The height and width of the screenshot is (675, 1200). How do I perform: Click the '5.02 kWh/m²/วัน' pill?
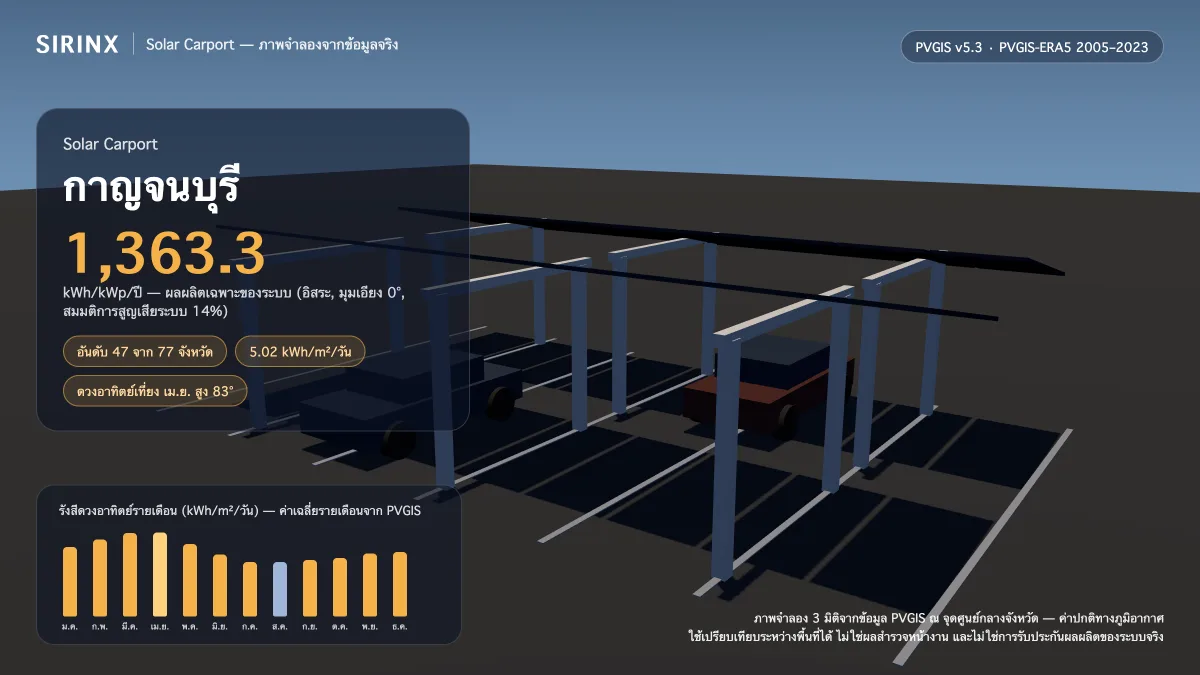point(300,353)
